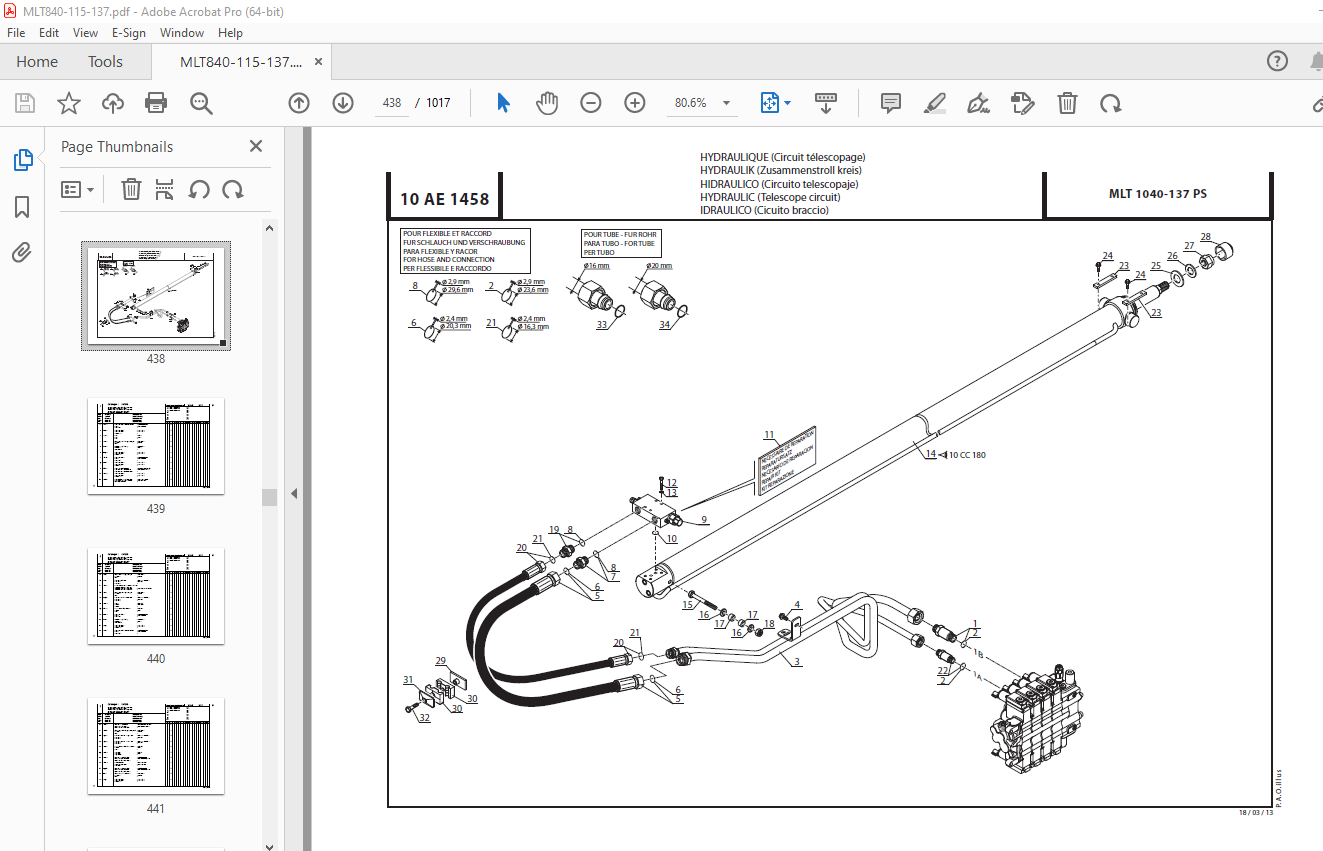Add a comment sticky note

(x=890, y=103)
